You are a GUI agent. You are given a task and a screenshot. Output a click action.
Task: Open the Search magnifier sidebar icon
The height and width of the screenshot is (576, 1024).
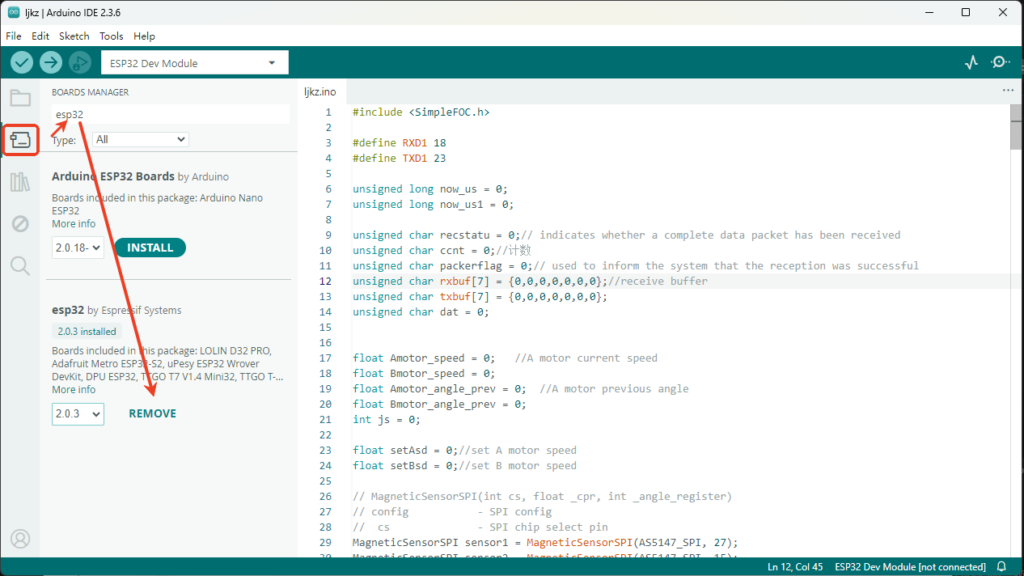[x=20, y=265]
